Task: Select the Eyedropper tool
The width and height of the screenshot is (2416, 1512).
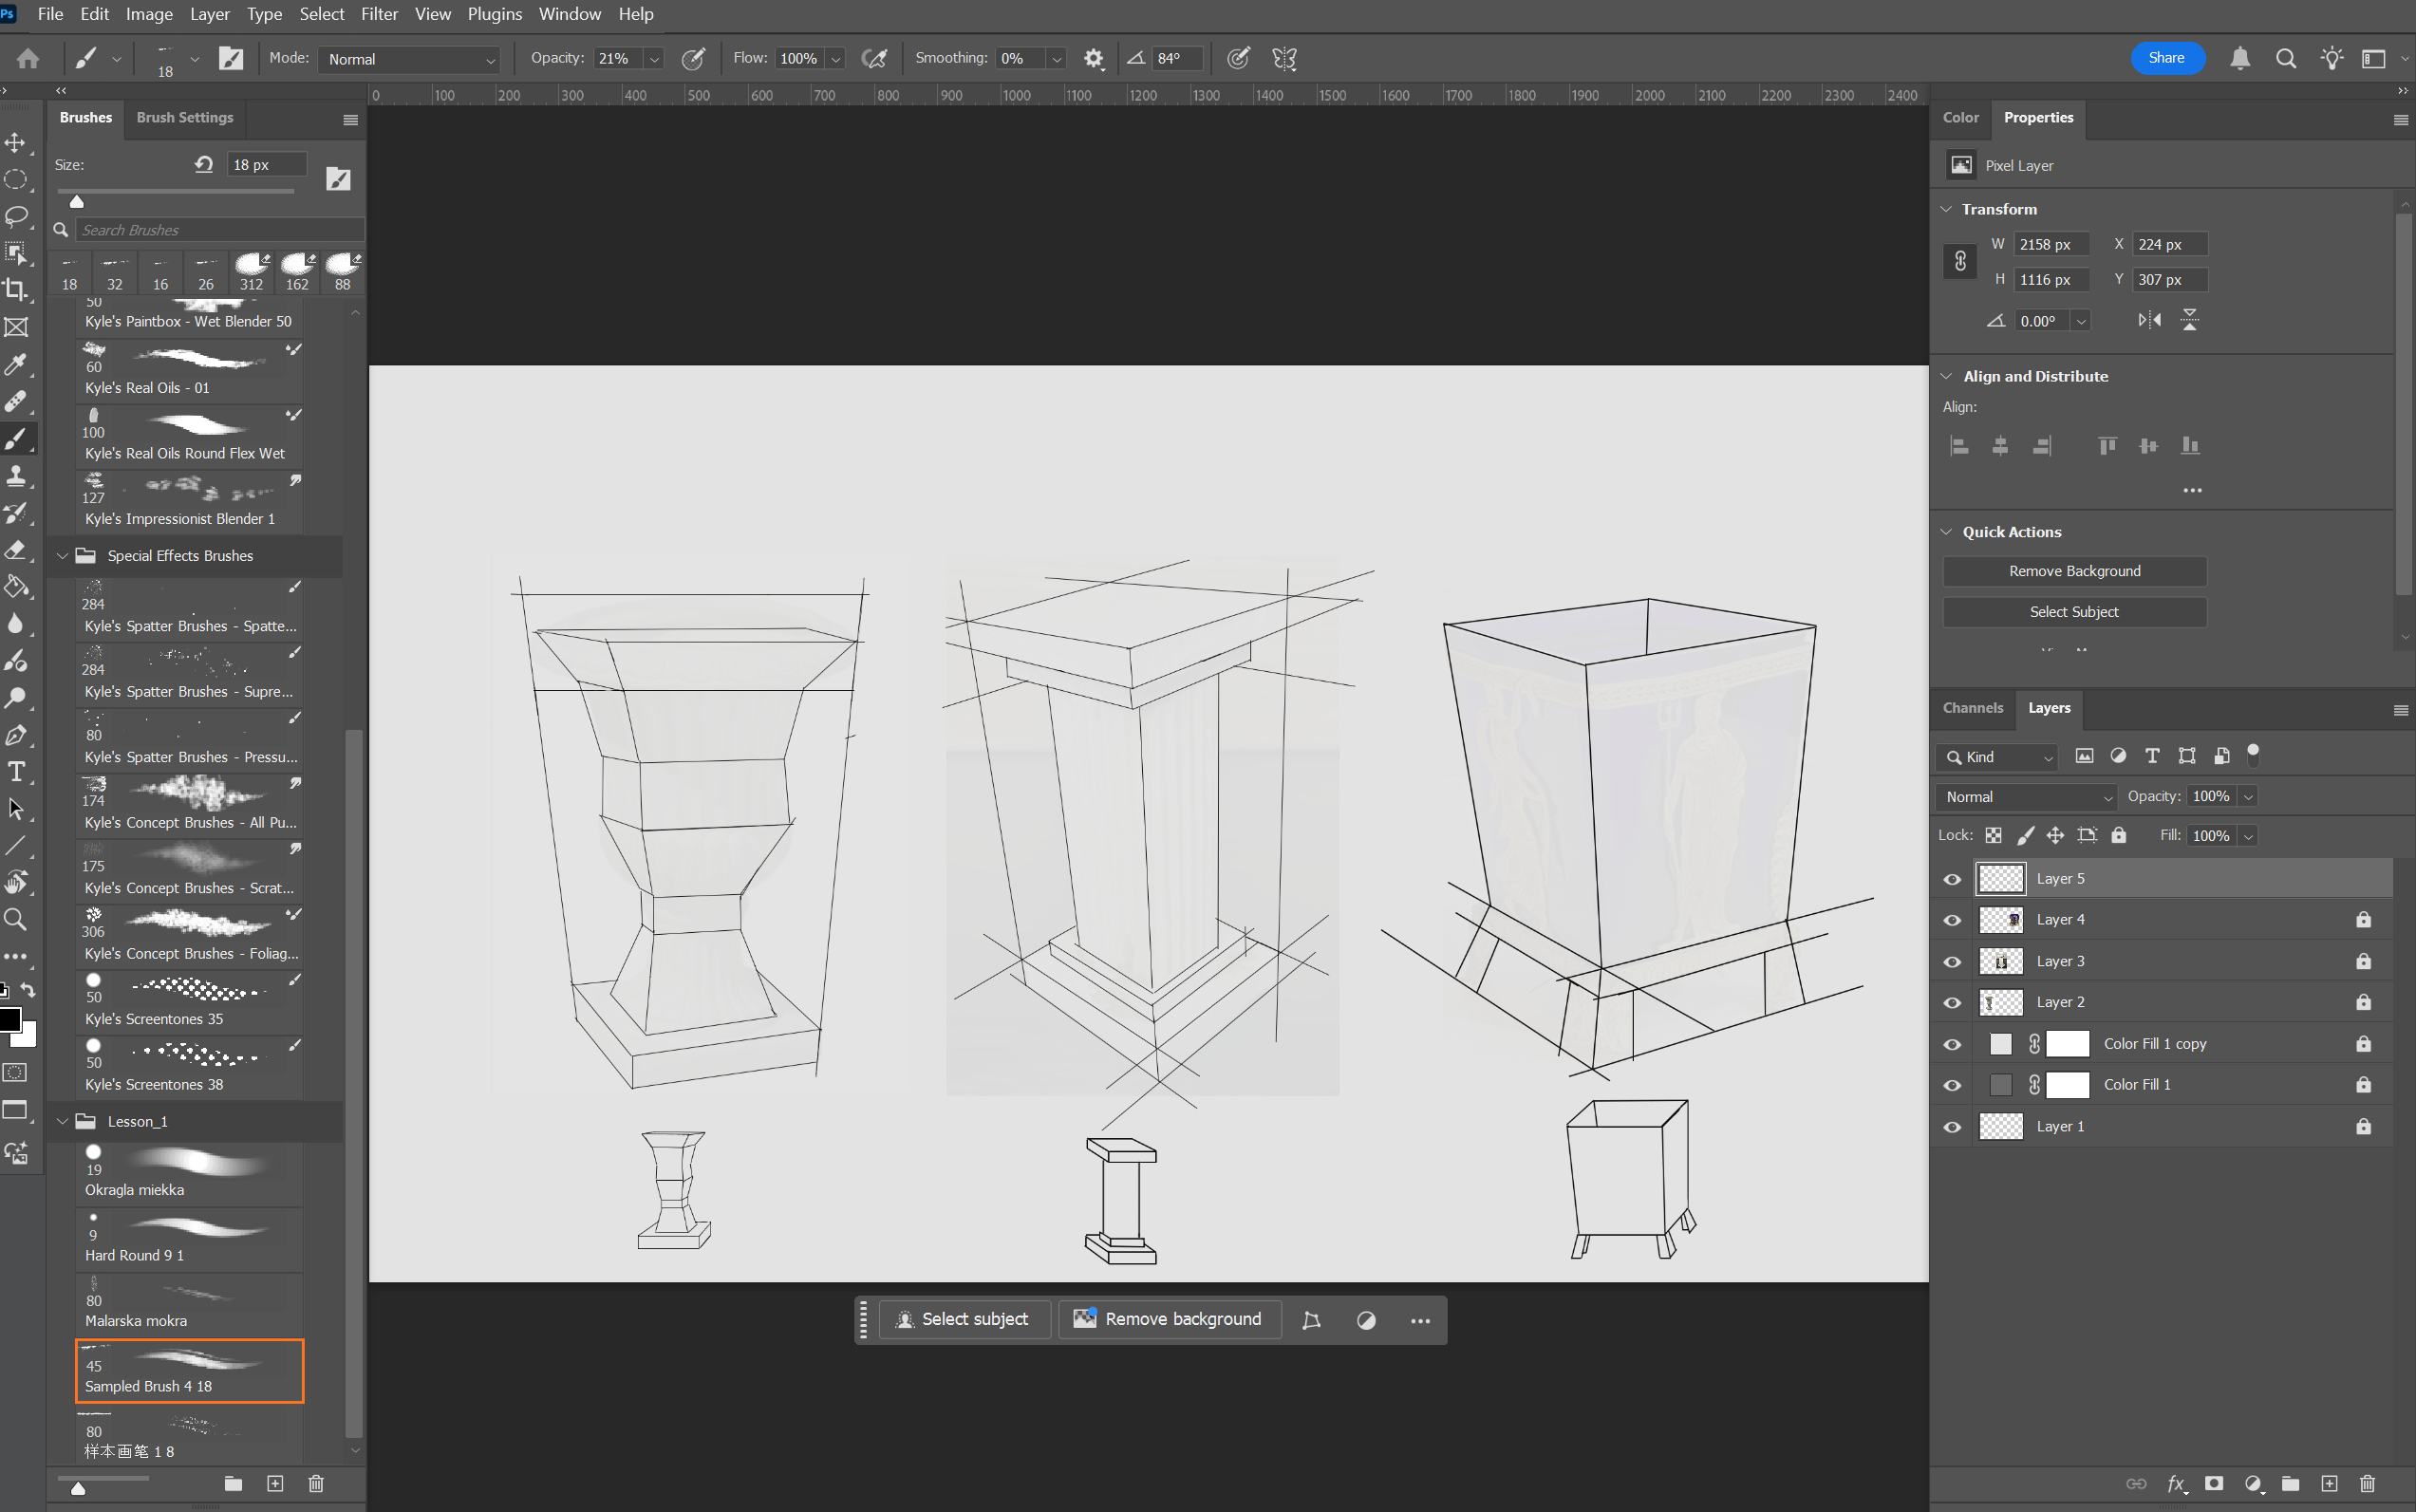Action: [x=16, y=364]
